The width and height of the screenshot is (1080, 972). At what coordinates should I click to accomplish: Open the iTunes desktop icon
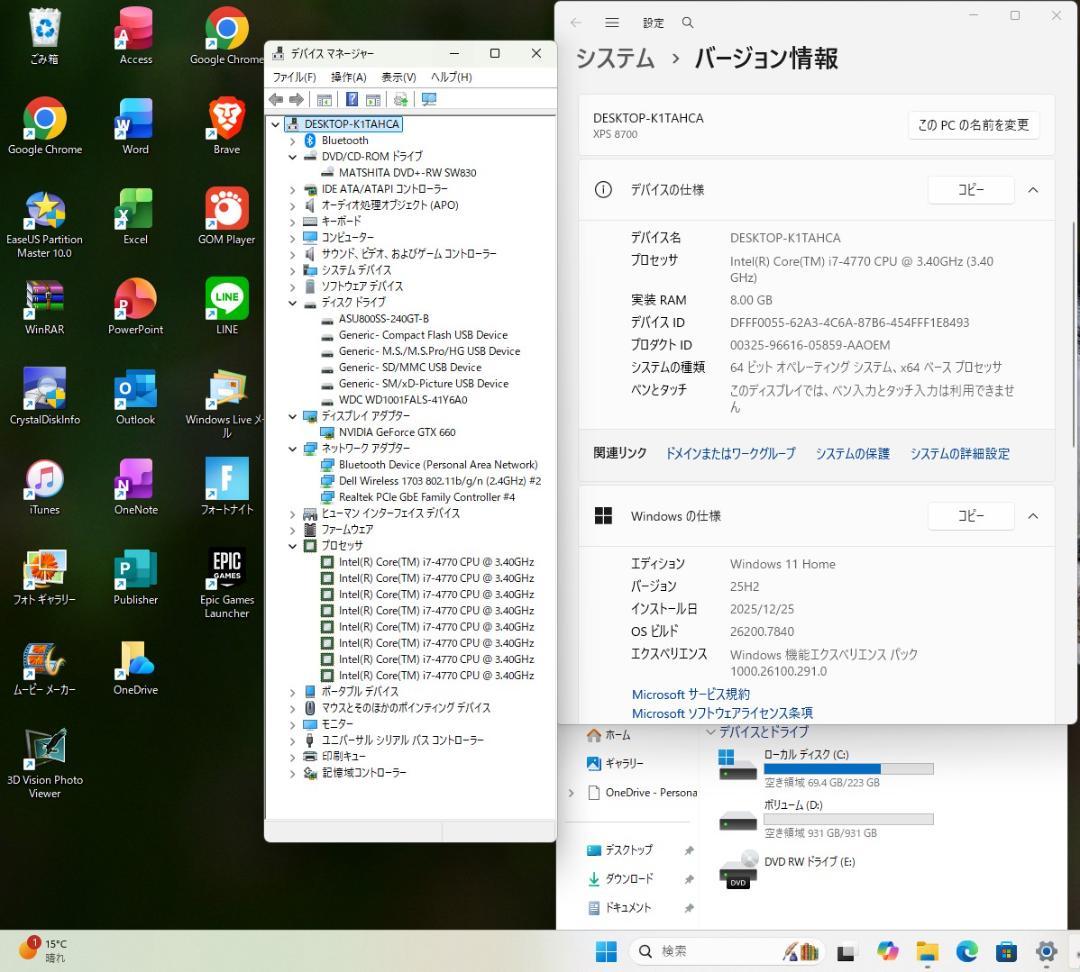45,486
